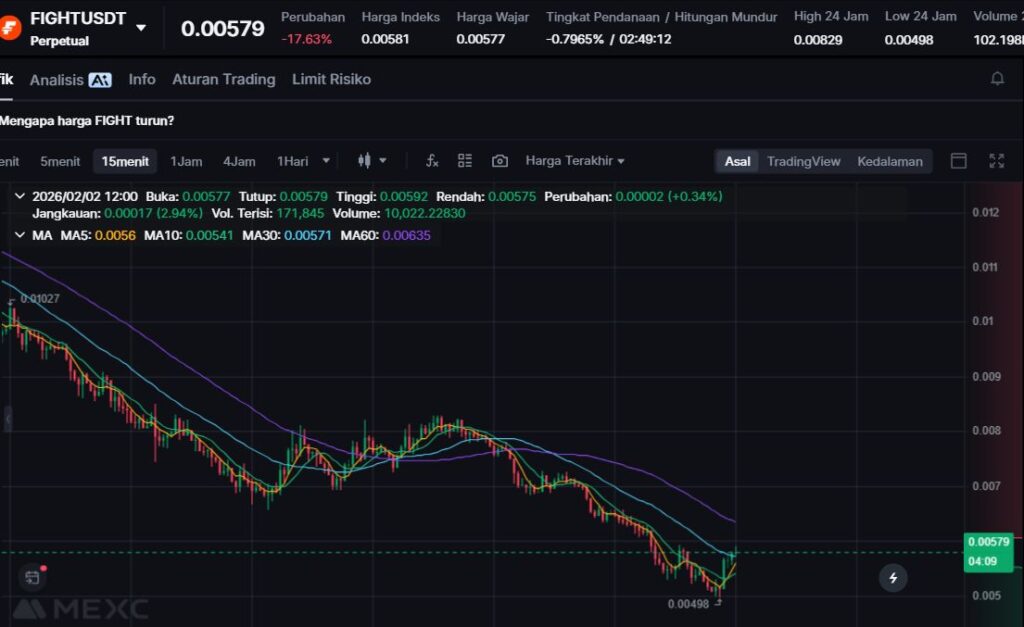Image resolution: width=1024 pixels, height=627 pixels.
Task: Switch to the Limit Risiko tab
Action: pos(331,79)
